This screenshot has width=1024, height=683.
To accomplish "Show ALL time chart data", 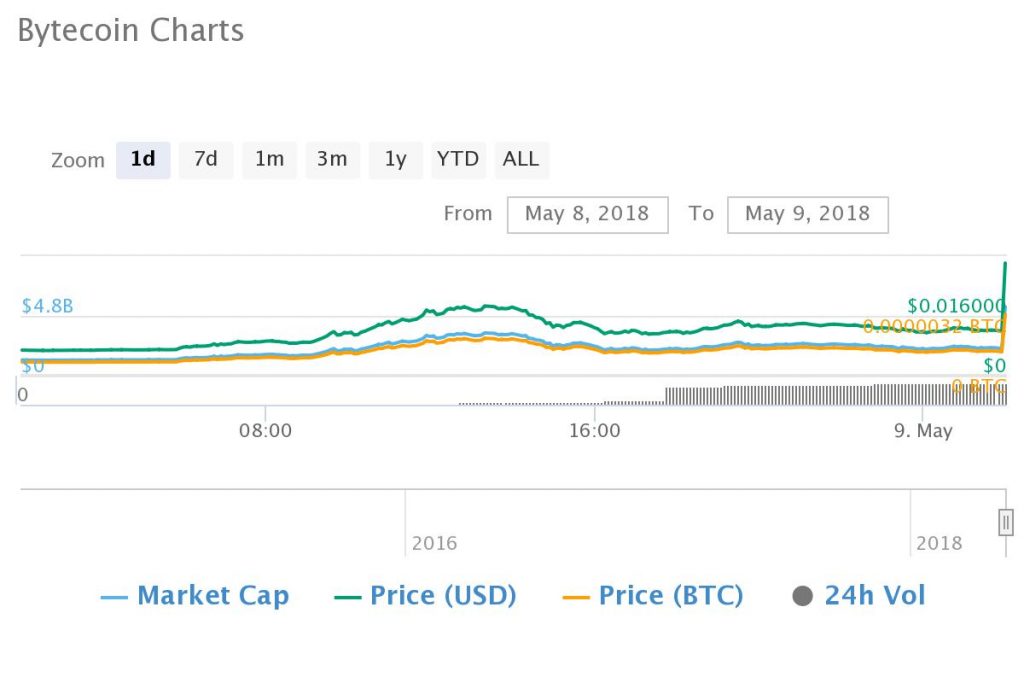I will (521, 159).
